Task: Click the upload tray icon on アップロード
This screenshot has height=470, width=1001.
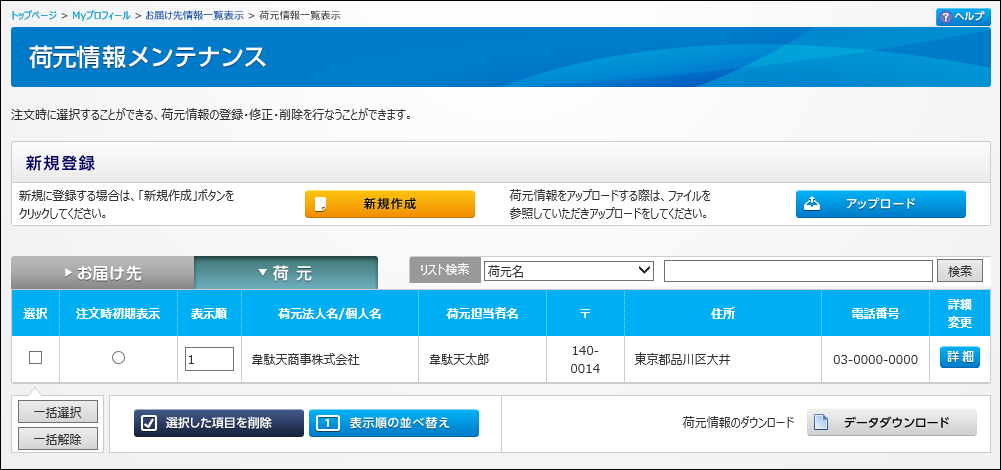Action: (815, 204)
